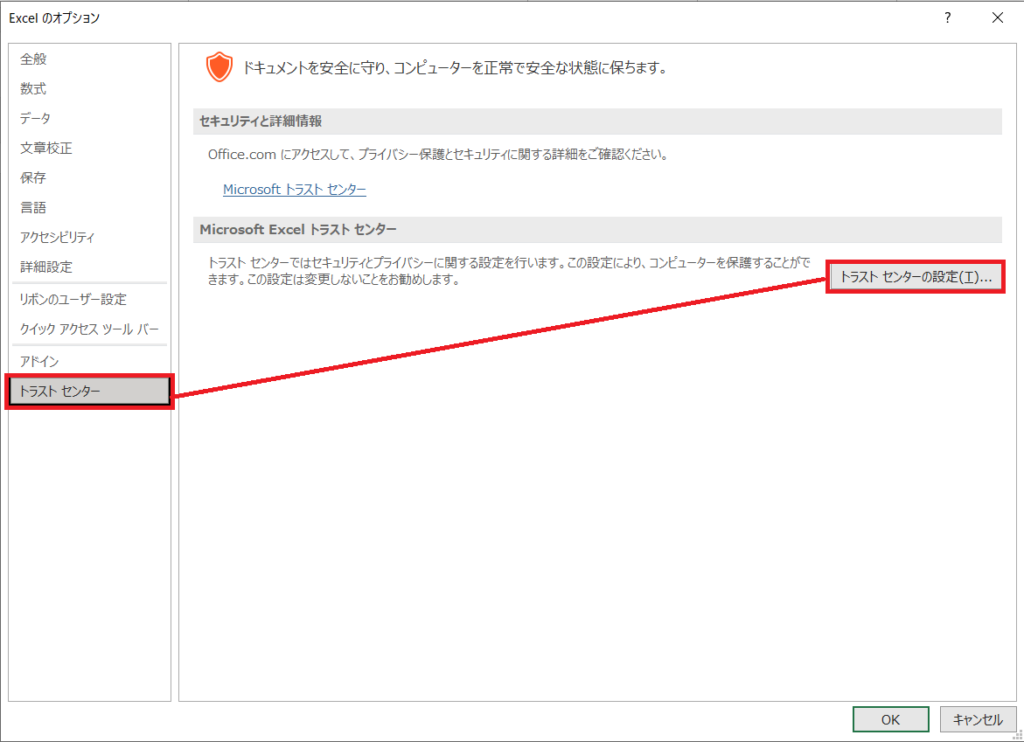This screenshot has width=1024, height=742.
Task: Open クイック アクセス ツール バー settings
Action: point(89,329)
